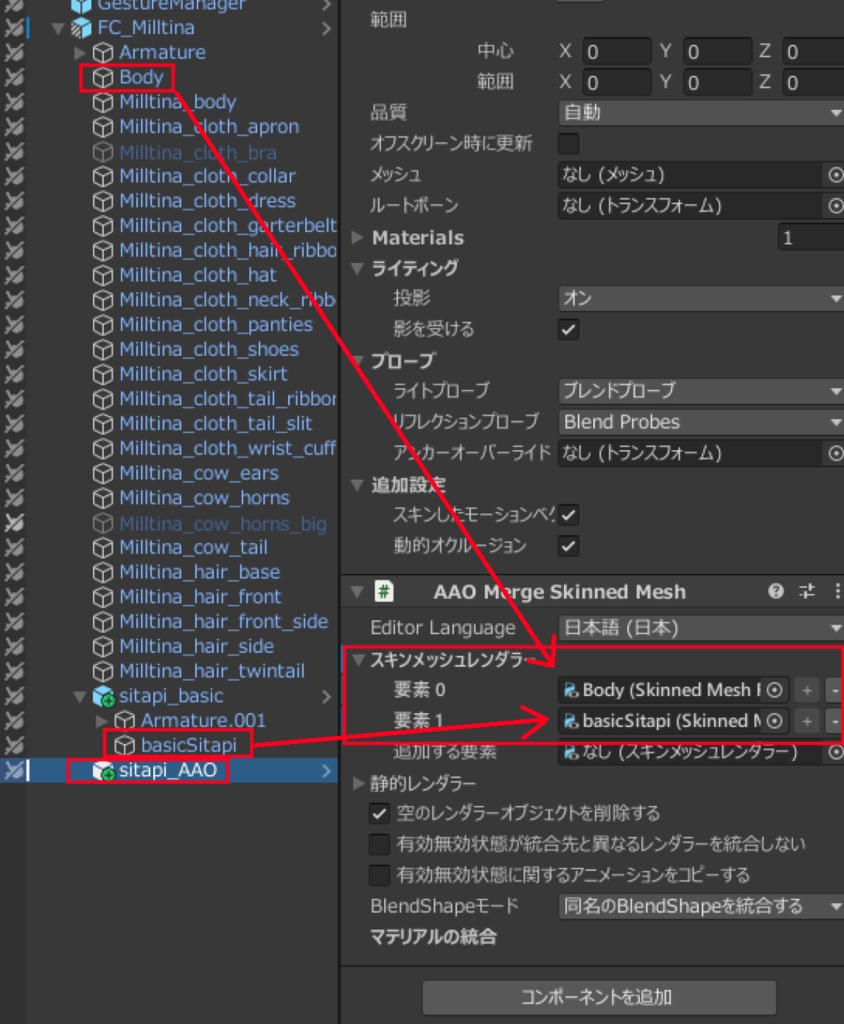Uncheck 空のレンダラーオブジェクトを削除する
Screen dimensions: 844x1024
click(379, 813)
